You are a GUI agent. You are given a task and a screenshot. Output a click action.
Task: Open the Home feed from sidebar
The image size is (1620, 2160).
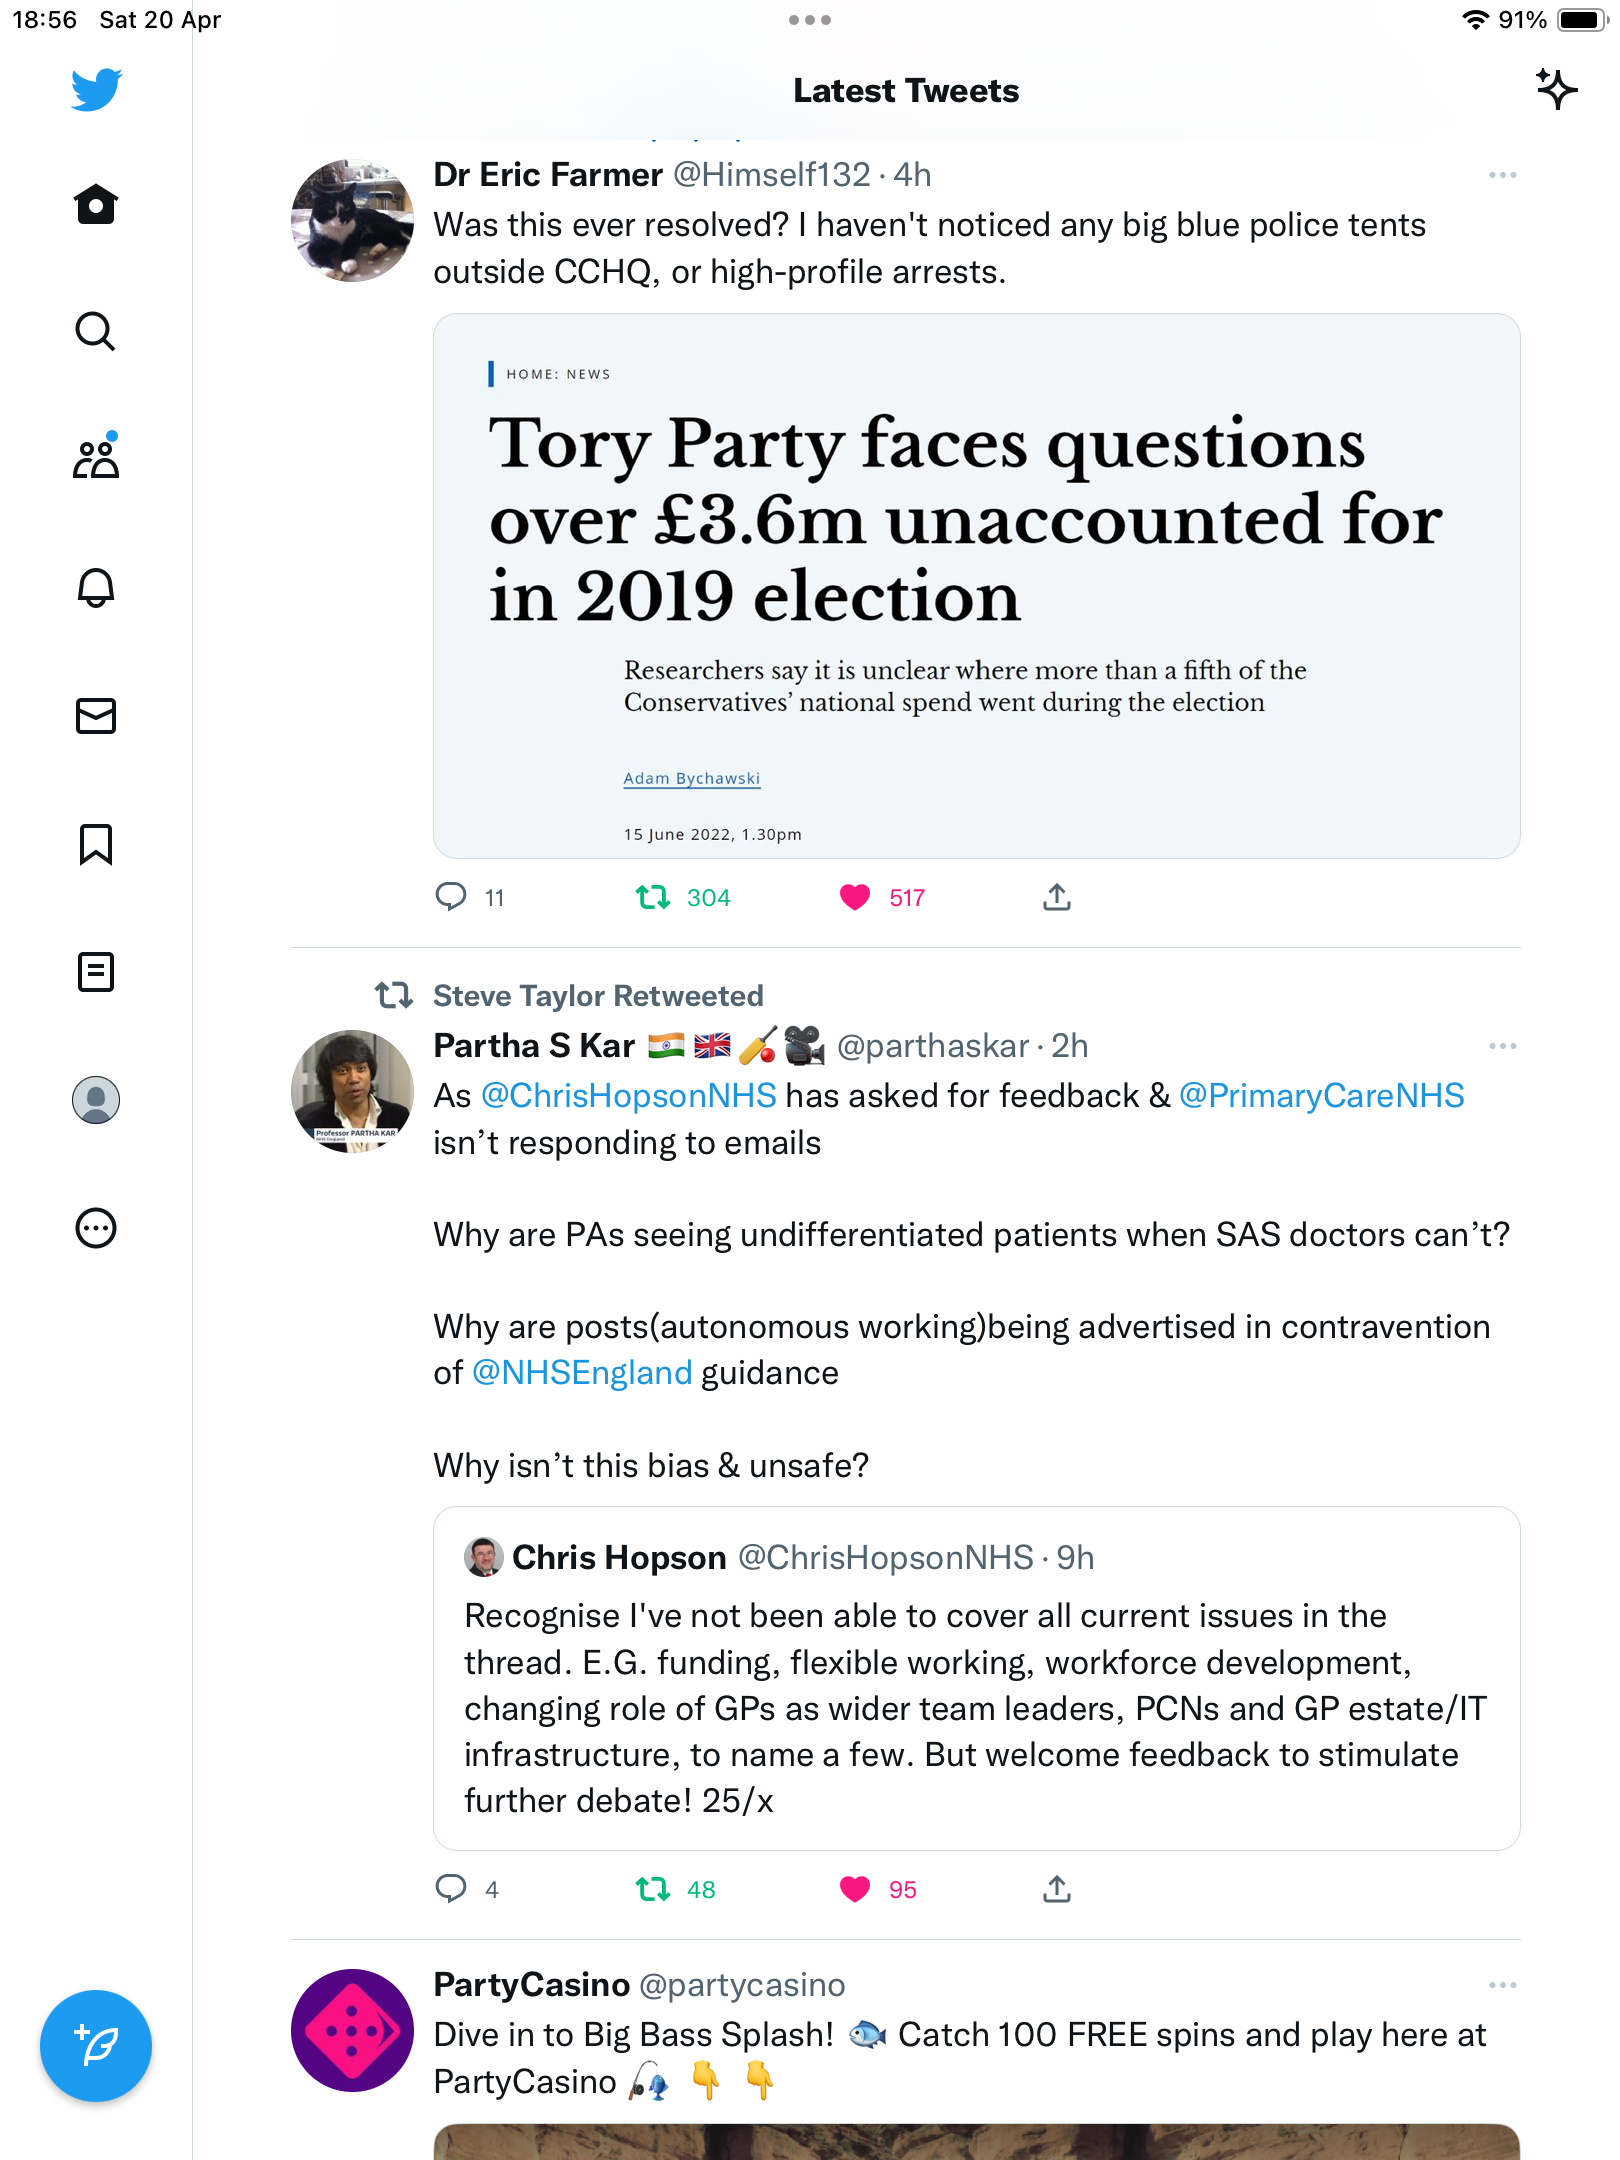point(96,204)
